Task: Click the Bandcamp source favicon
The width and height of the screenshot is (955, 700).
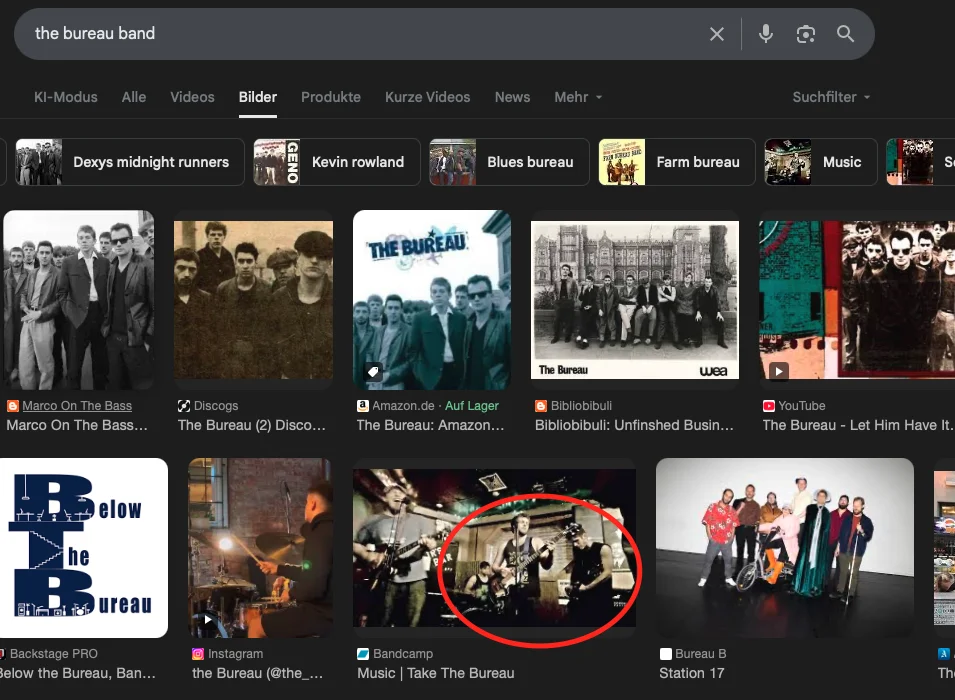Action: click(x=363, y=654)
